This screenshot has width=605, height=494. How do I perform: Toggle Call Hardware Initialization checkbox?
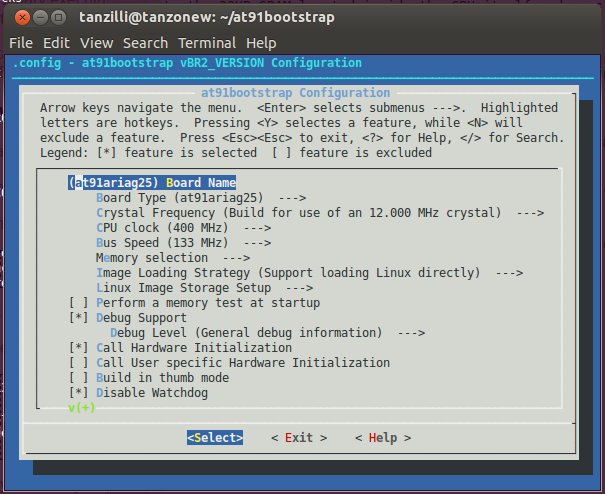pos(180,348)
